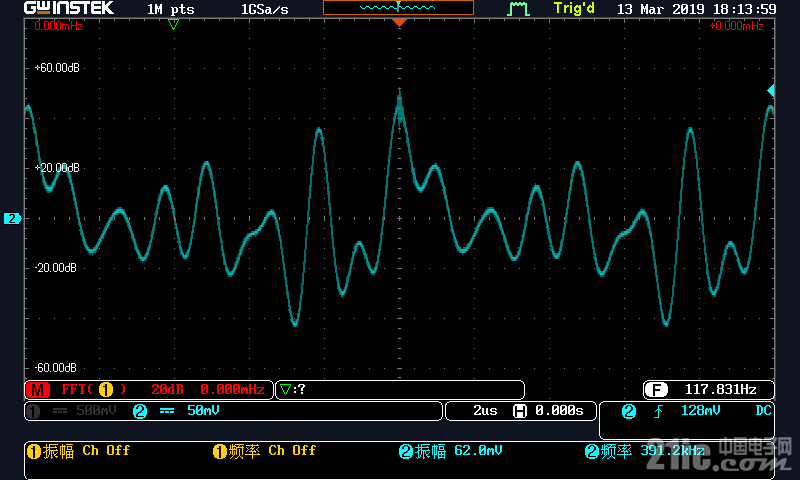This screenshot has width=800, height=480.
Task: Click the FFT 20dB scale value
Action: [167, 390]
